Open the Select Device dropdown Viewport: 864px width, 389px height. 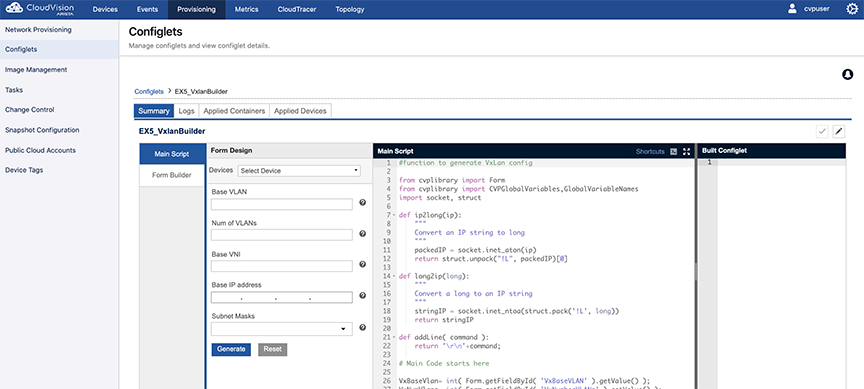299,171
